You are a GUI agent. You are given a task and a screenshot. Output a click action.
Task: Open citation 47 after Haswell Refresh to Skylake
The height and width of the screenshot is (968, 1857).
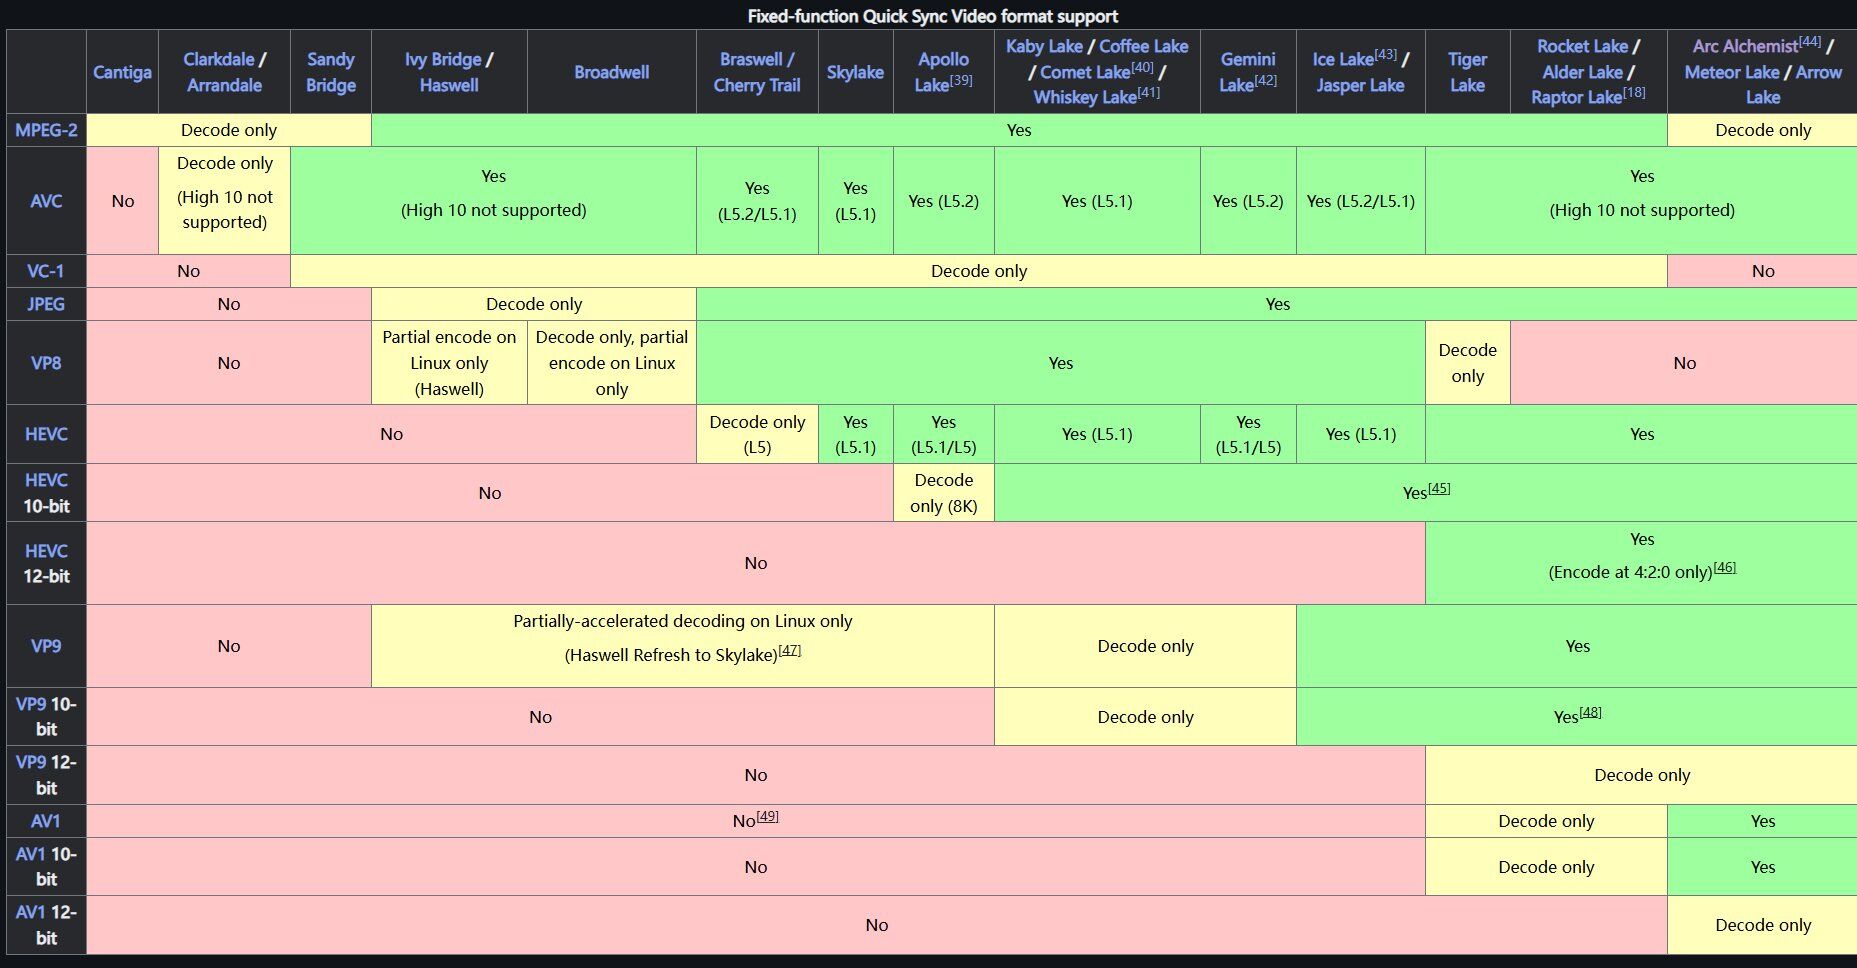coord(790,650)
